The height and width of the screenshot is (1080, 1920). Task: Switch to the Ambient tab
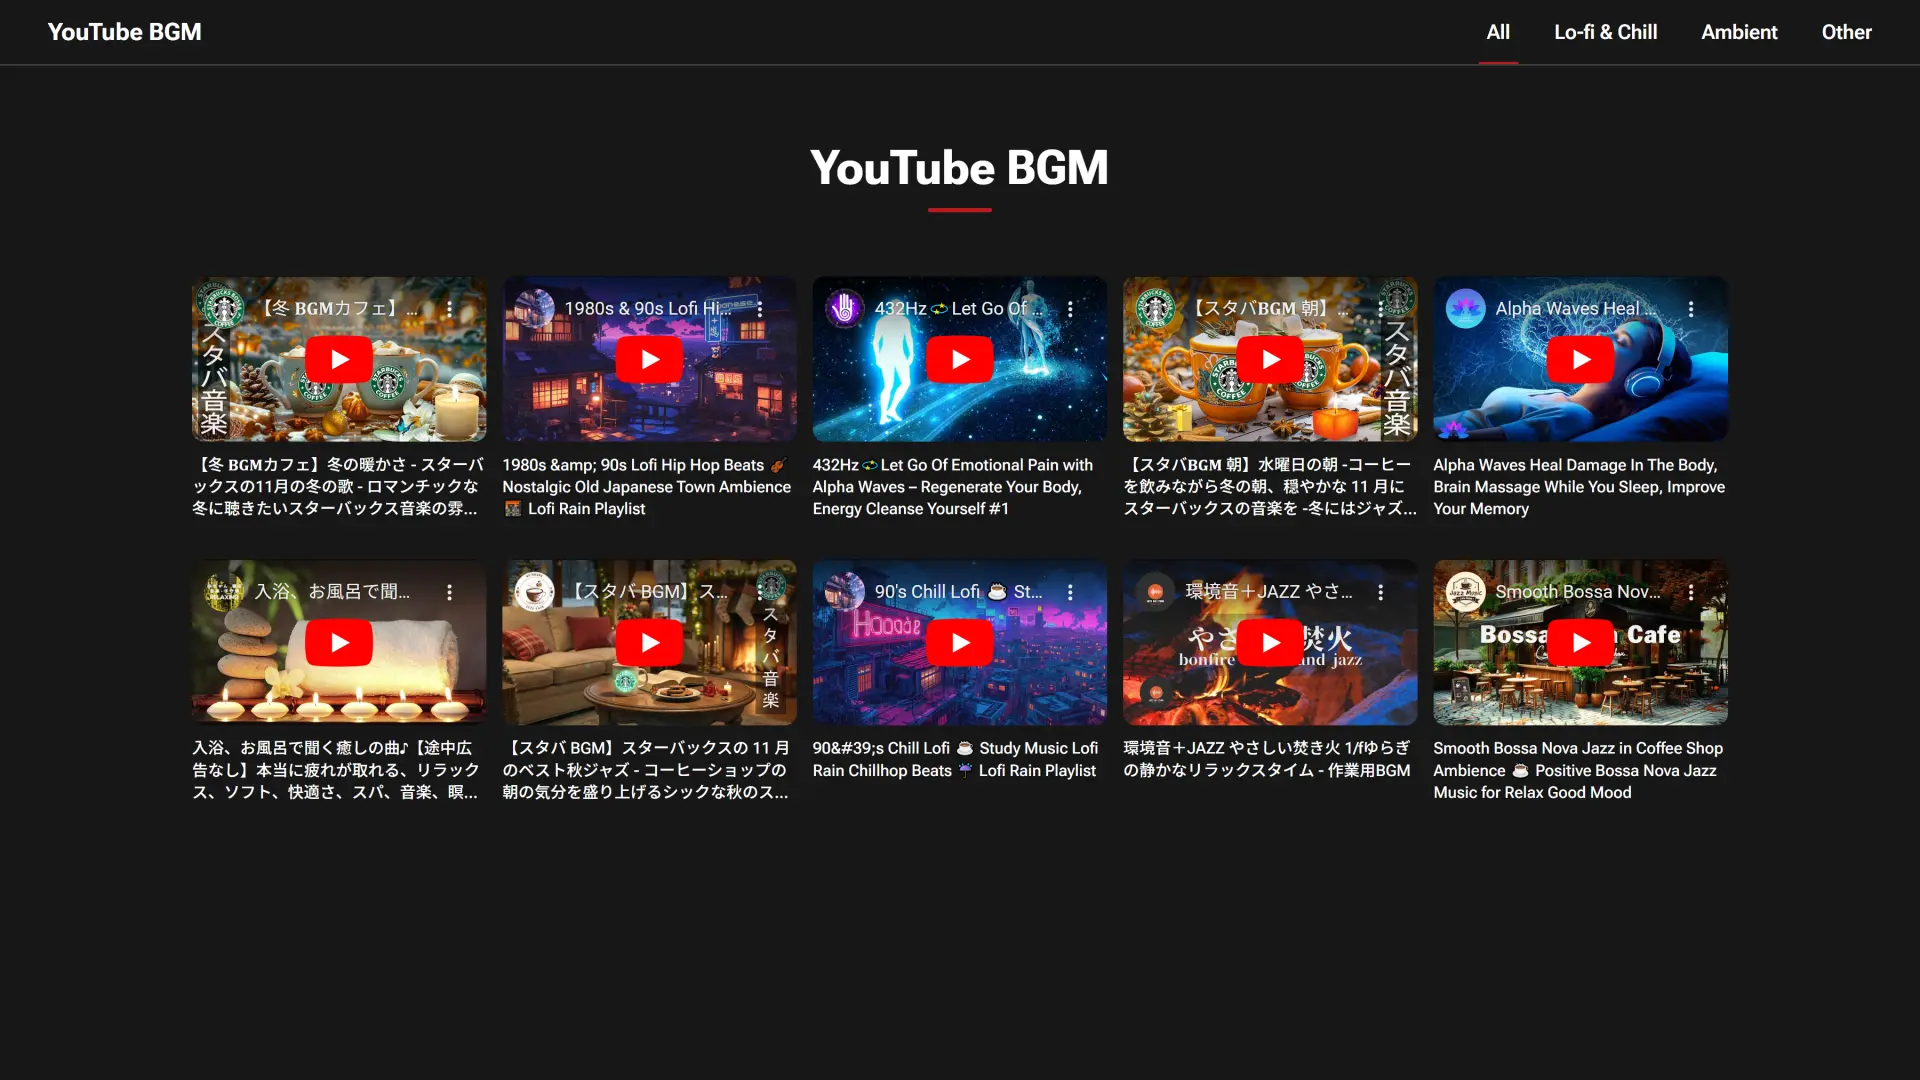pyautogui.click(x=1739, y=32)
